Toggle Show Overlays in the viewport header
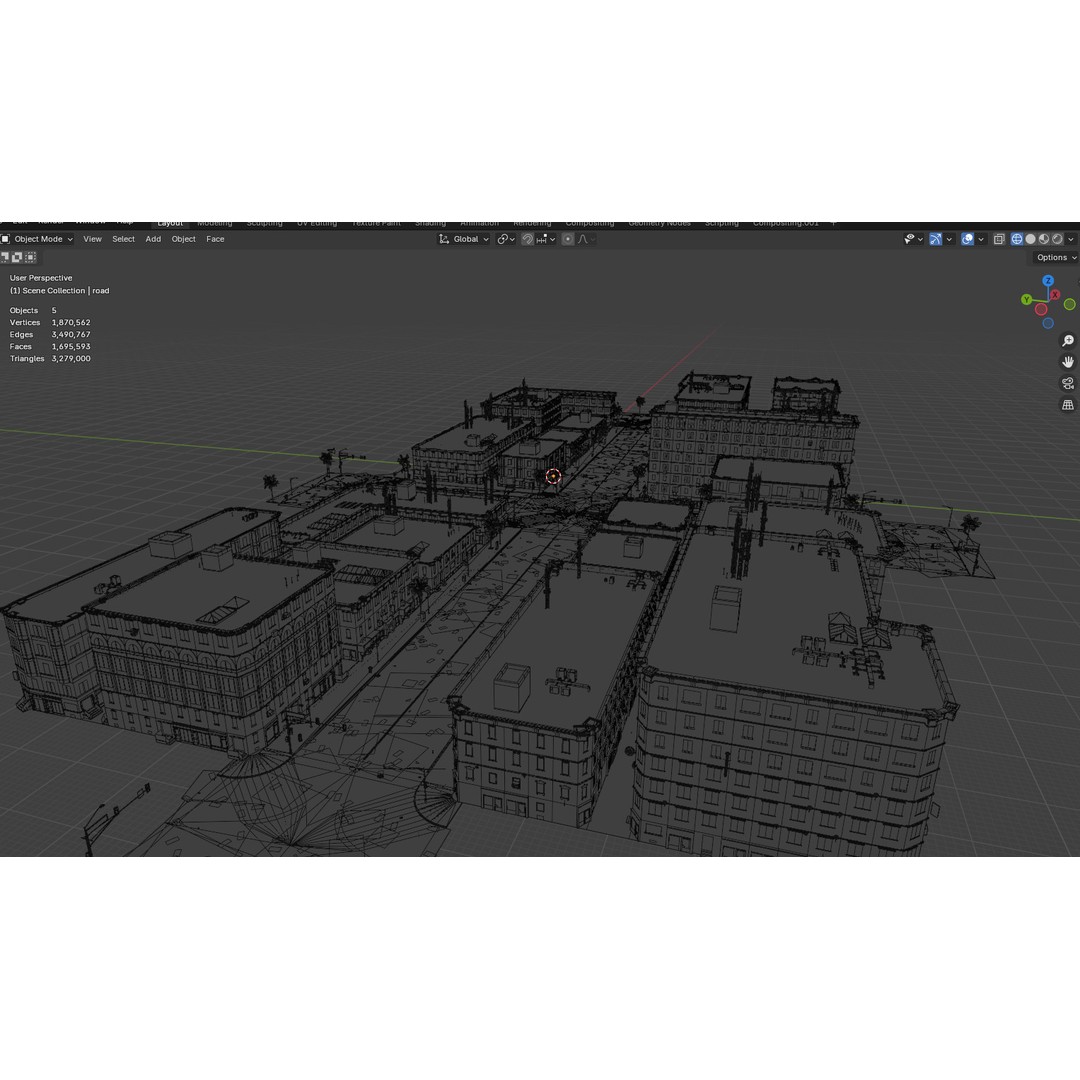This screenshot has height=1080, width=1080. (966, 239)
